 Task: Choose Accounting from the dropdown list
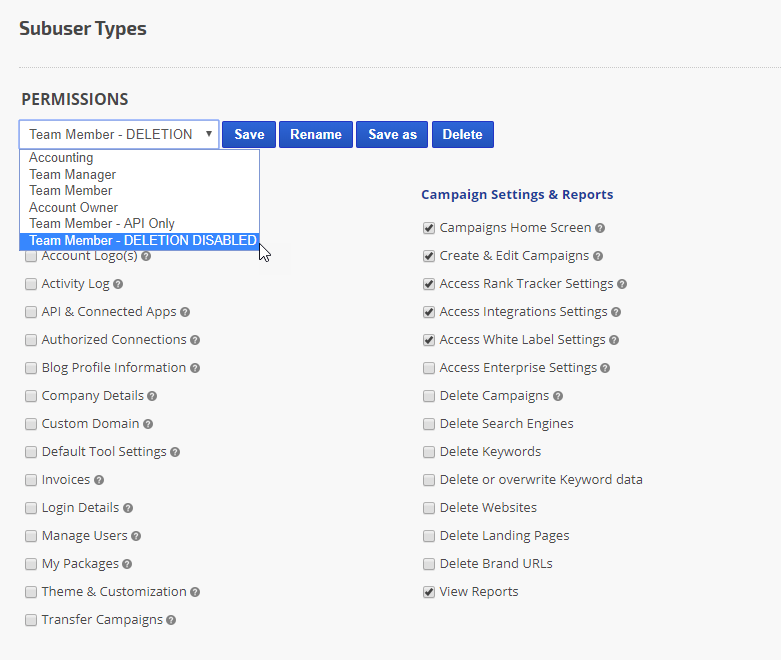point(61,158)
